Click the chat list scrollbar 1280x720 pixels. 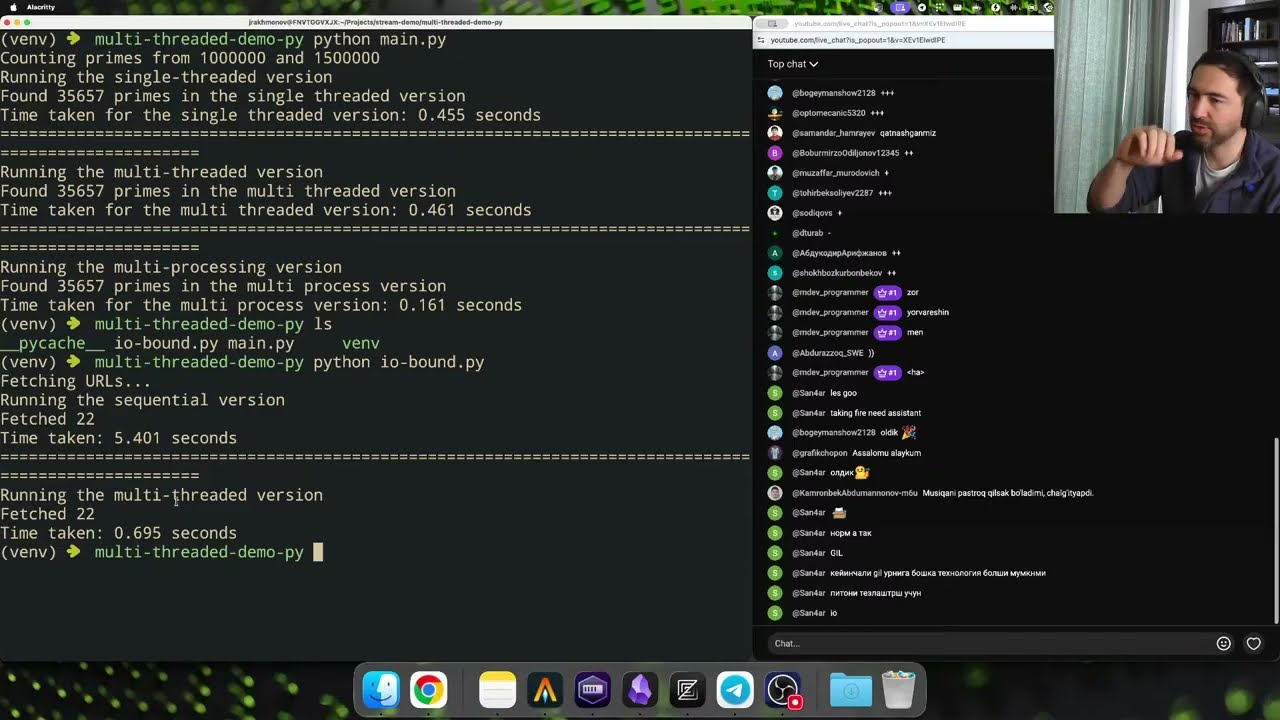click(1275, 530)
